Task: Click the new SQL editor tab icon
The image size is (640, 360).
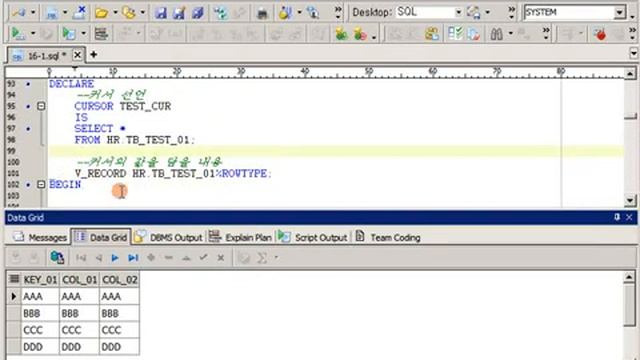Action: tap(52, 13)
